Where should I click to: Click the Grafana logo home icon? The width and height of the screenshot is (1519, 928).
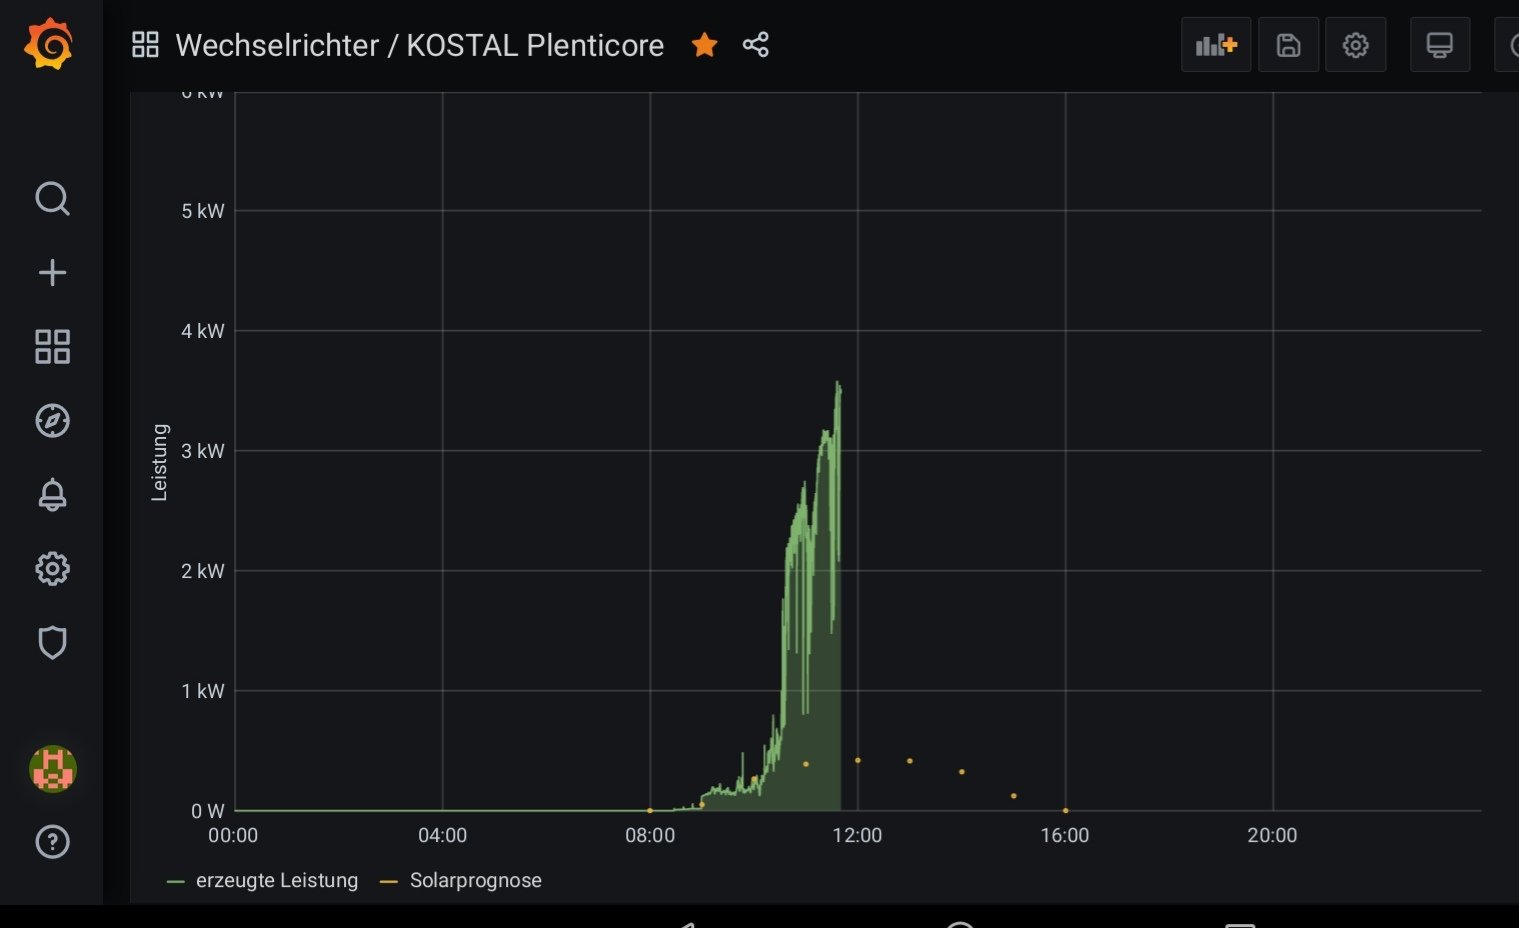pyautogui.click(x=49, y=45)
